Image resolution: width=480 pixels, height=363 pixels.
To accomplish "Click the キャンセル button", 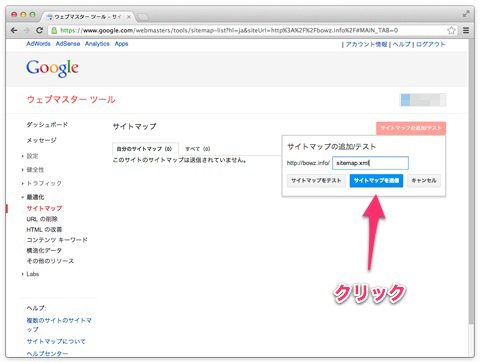I will point(424,181).
